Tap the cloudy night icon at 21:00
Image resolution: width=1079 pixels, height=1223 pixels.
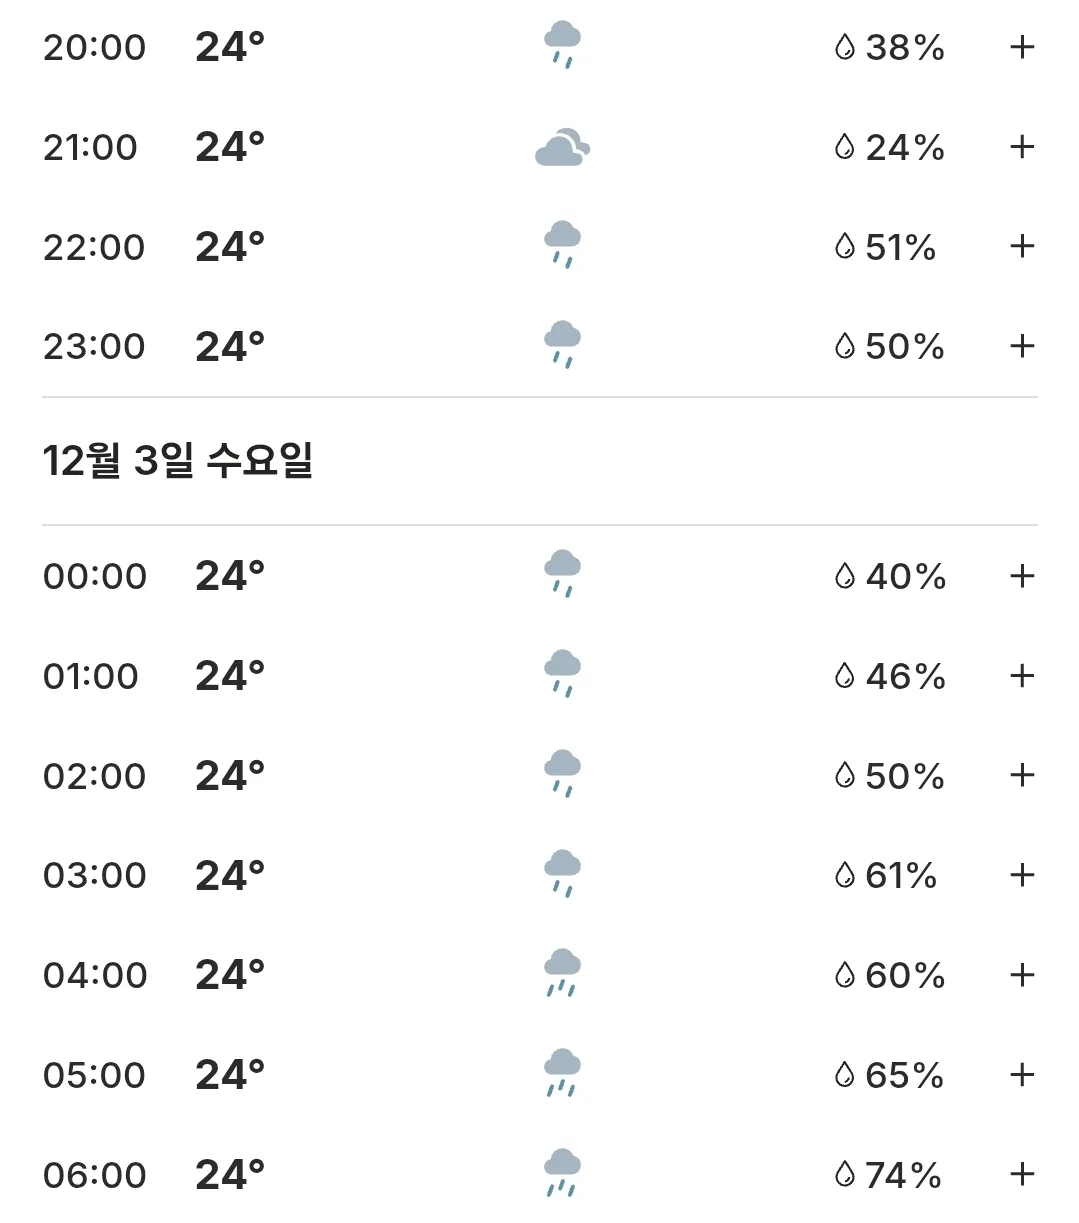(x=562, y=147)
